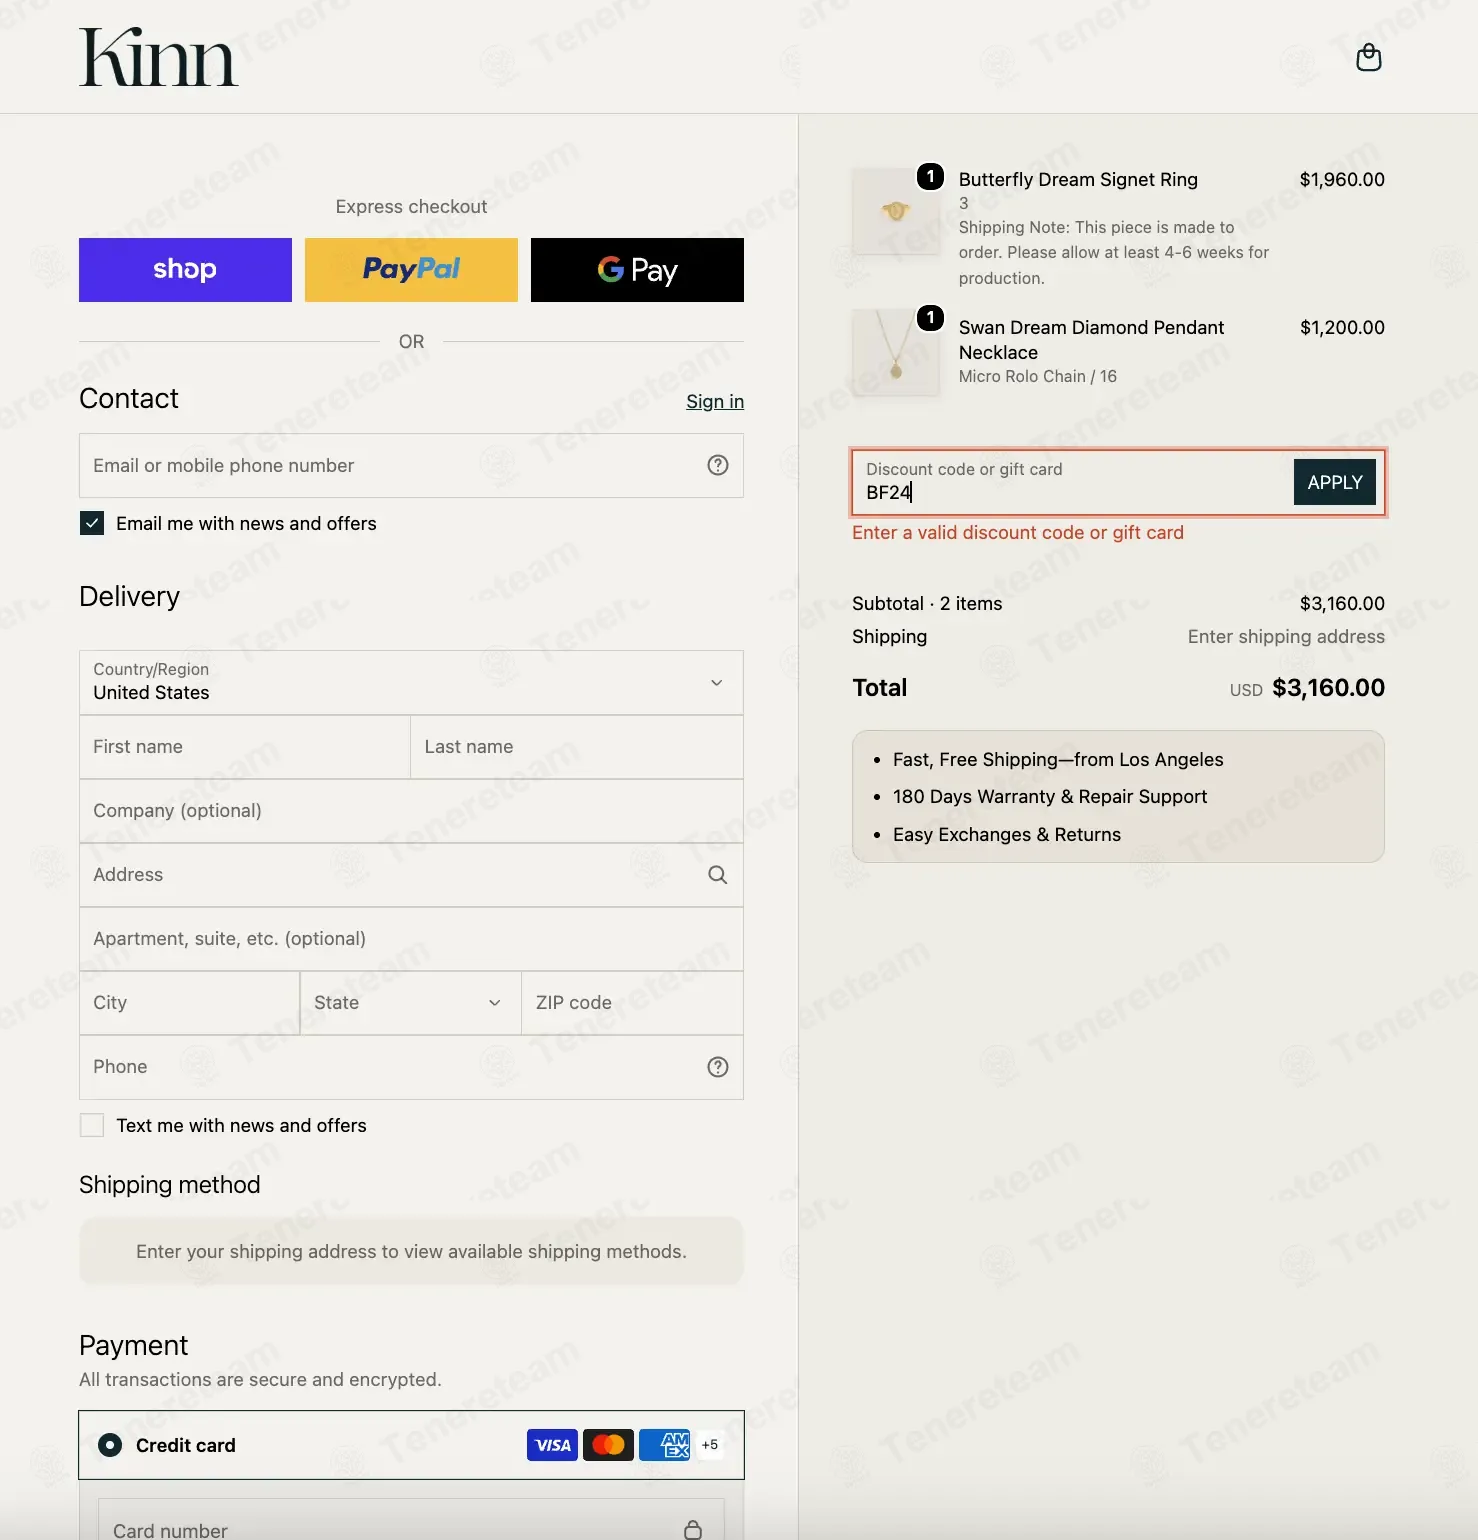Click into the City field
This screenshot has height=1540, width=1478.
(x=189, y=1003)
